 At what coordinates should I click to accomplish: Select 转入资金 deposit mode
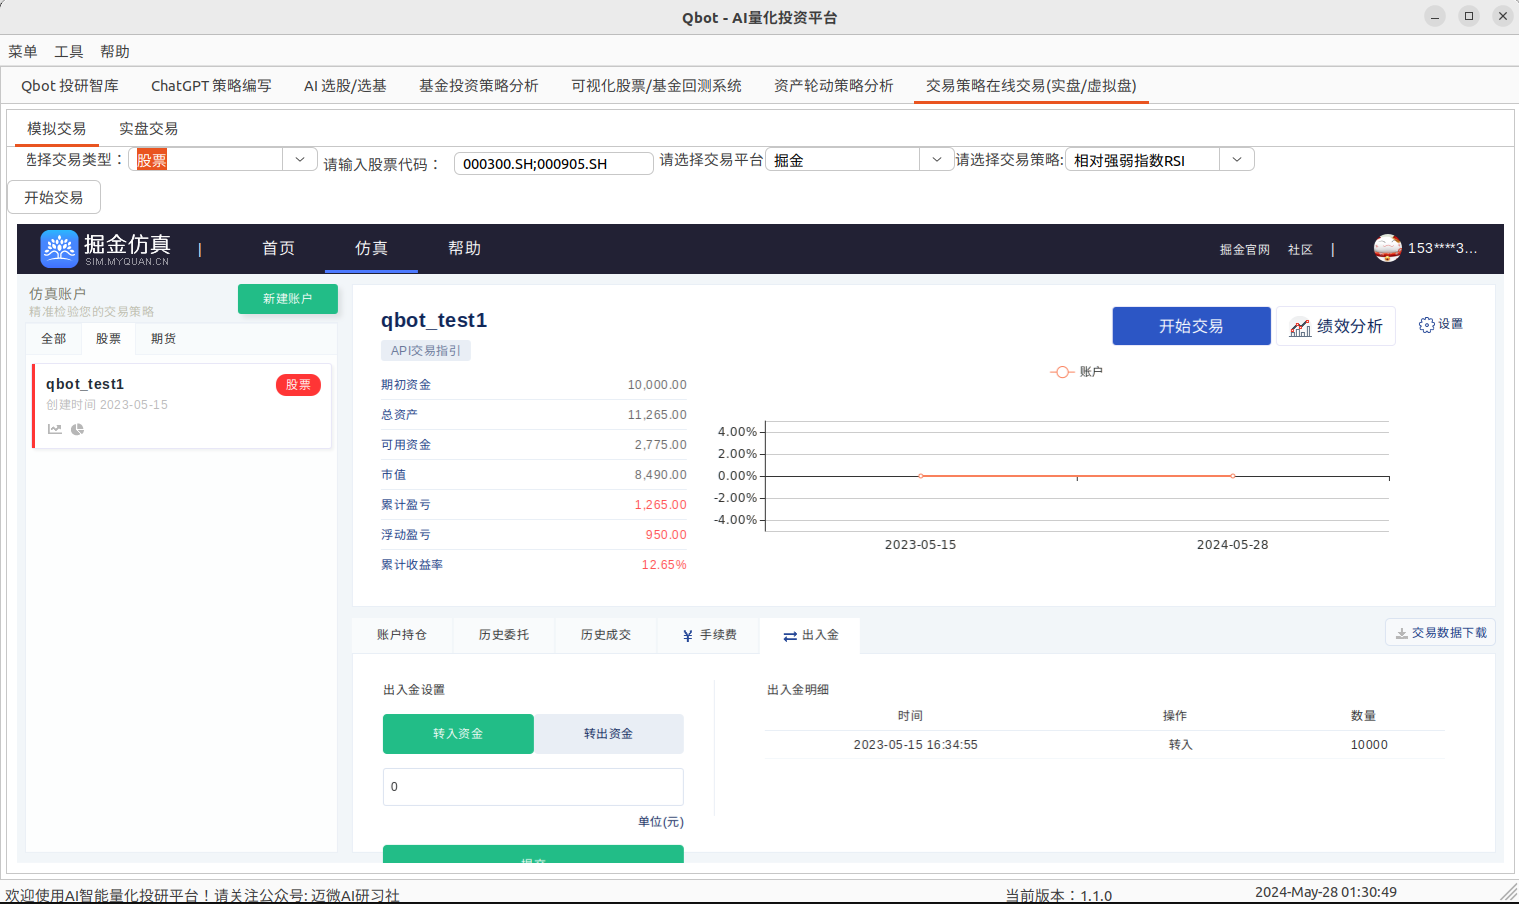click(x=458, y=733)
